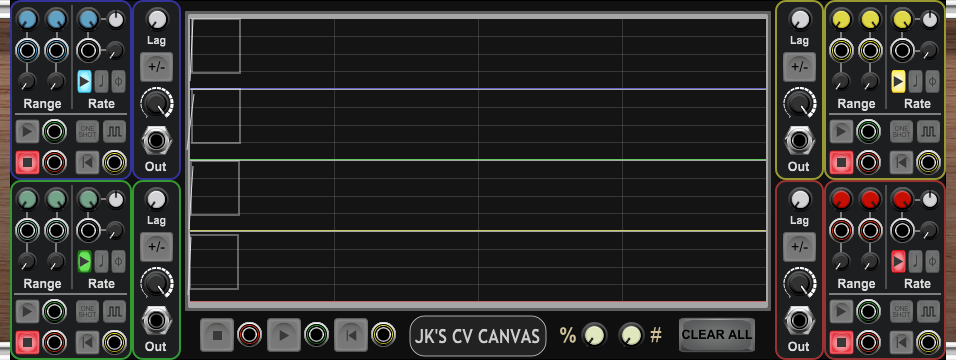Click the green channel small white Rate knob

coord(115,200)
